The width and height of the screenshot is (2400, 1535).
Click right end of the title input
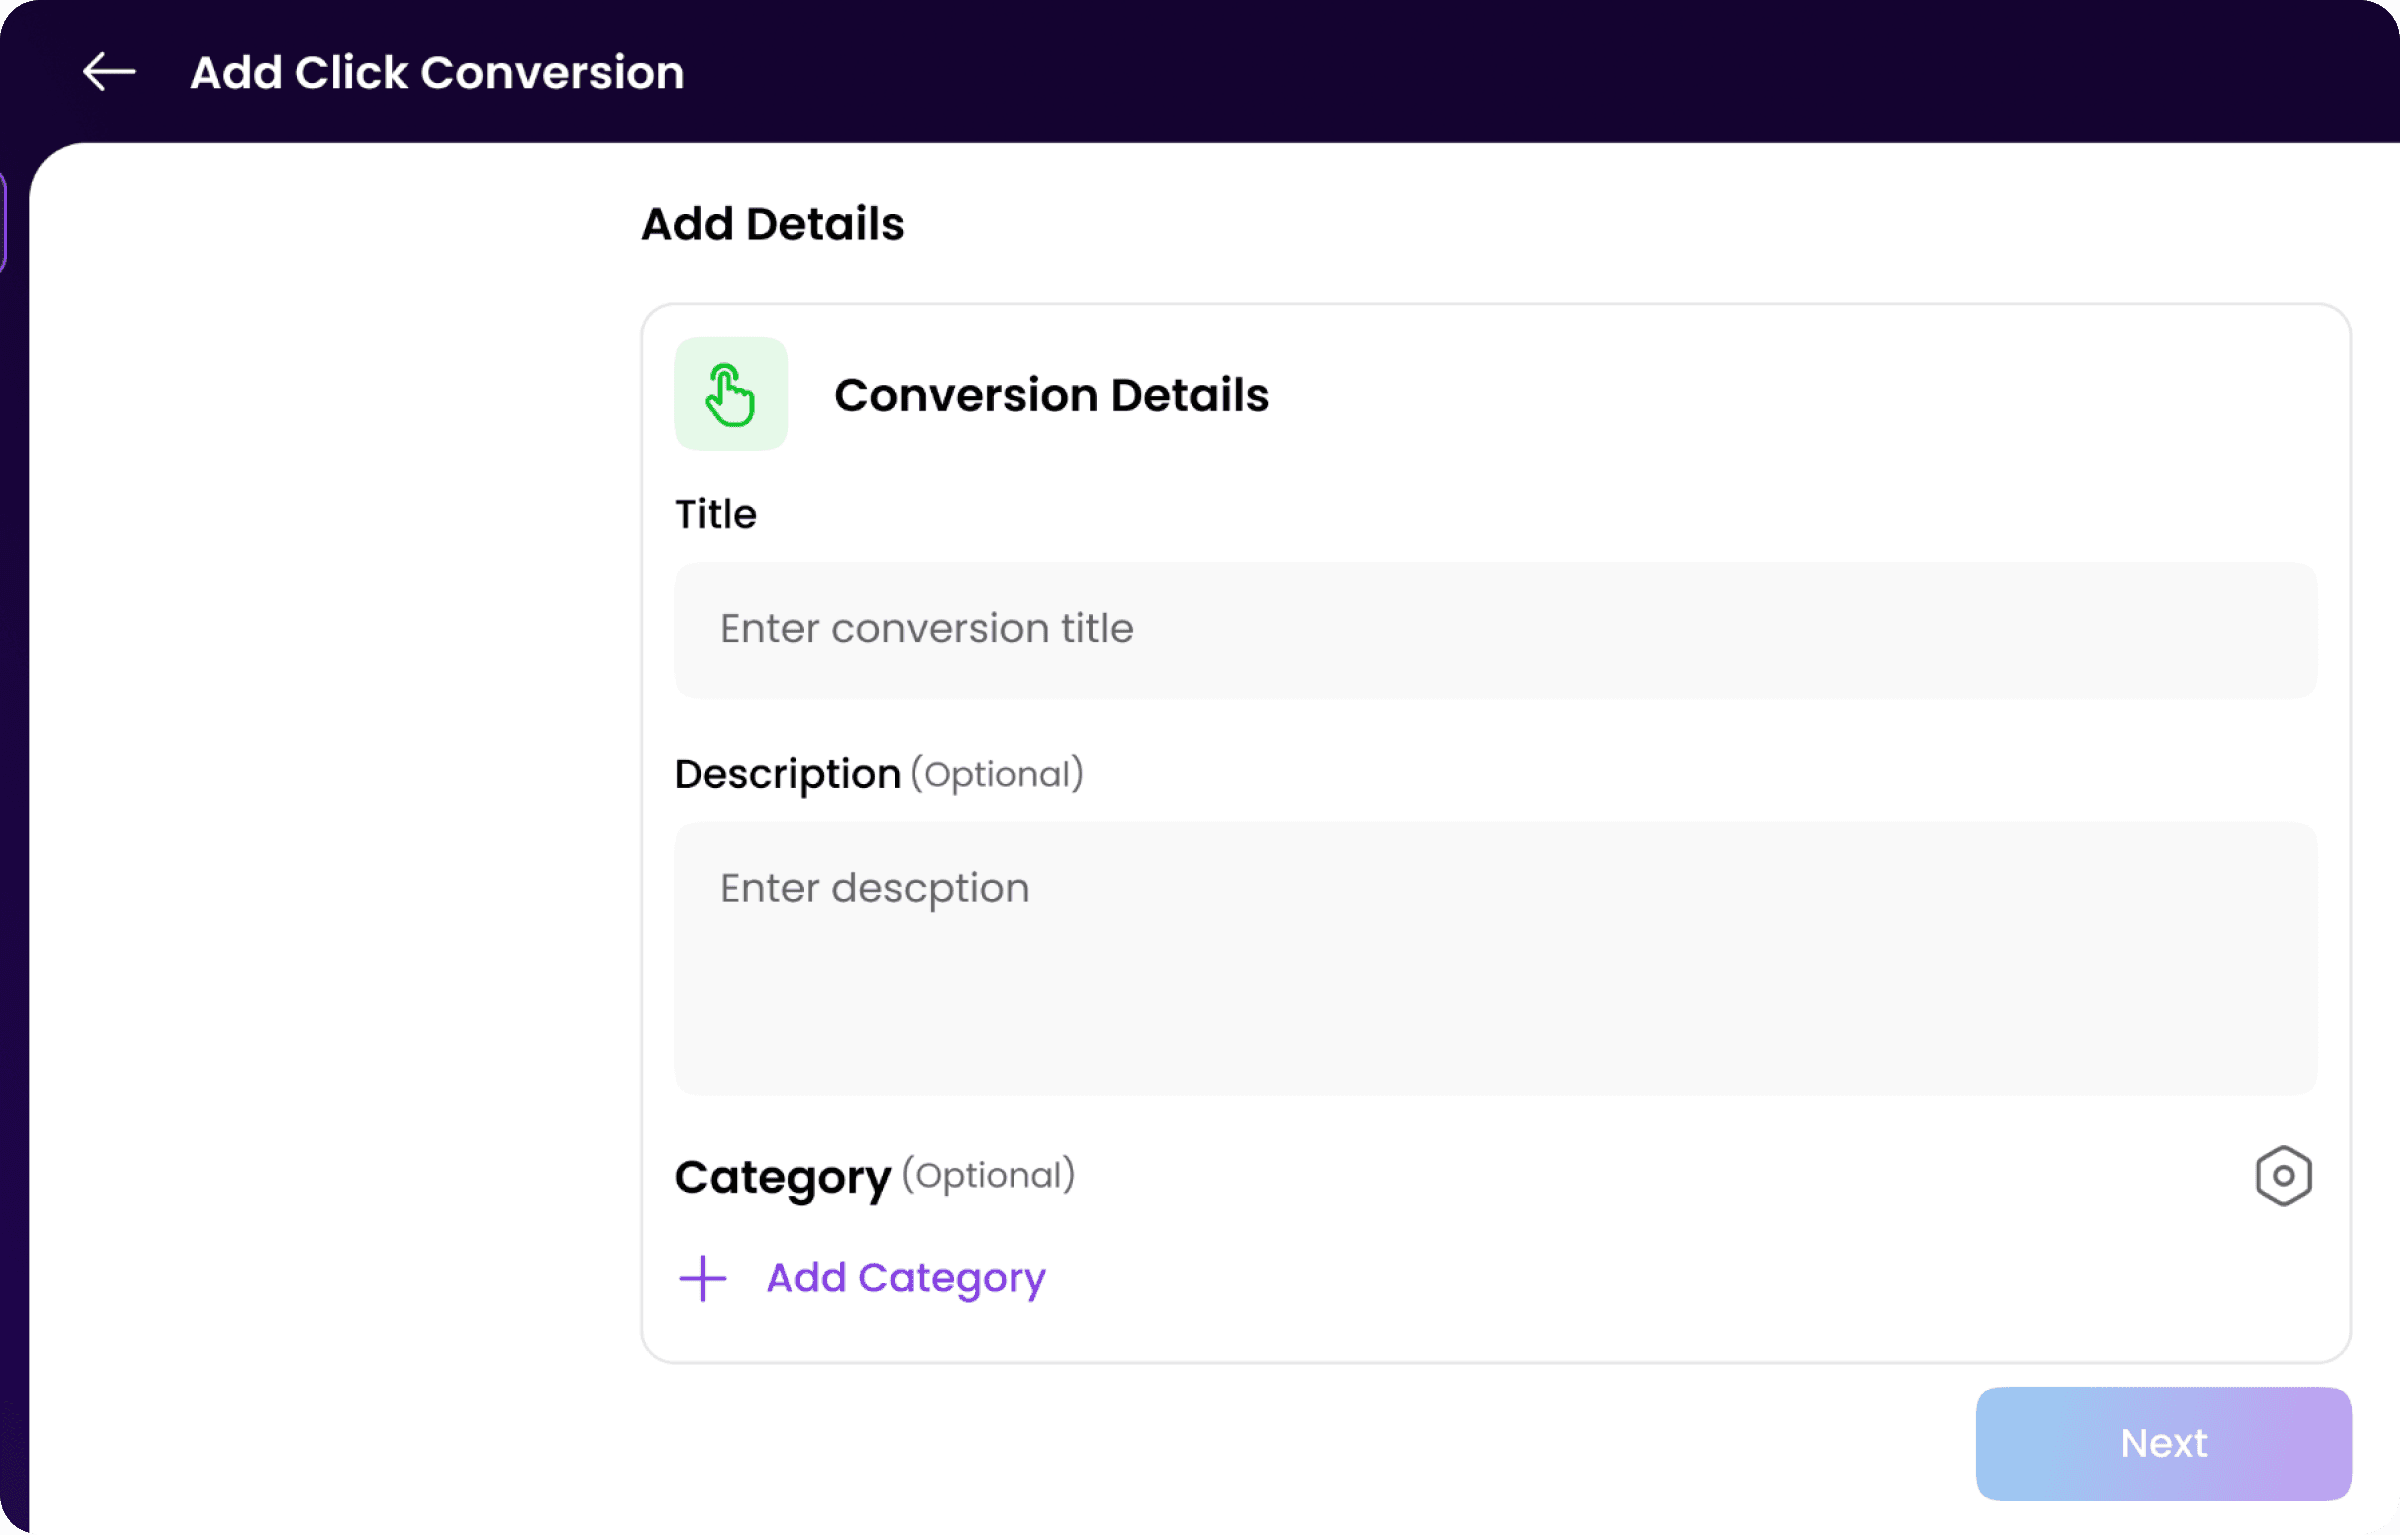(2250, 630)
